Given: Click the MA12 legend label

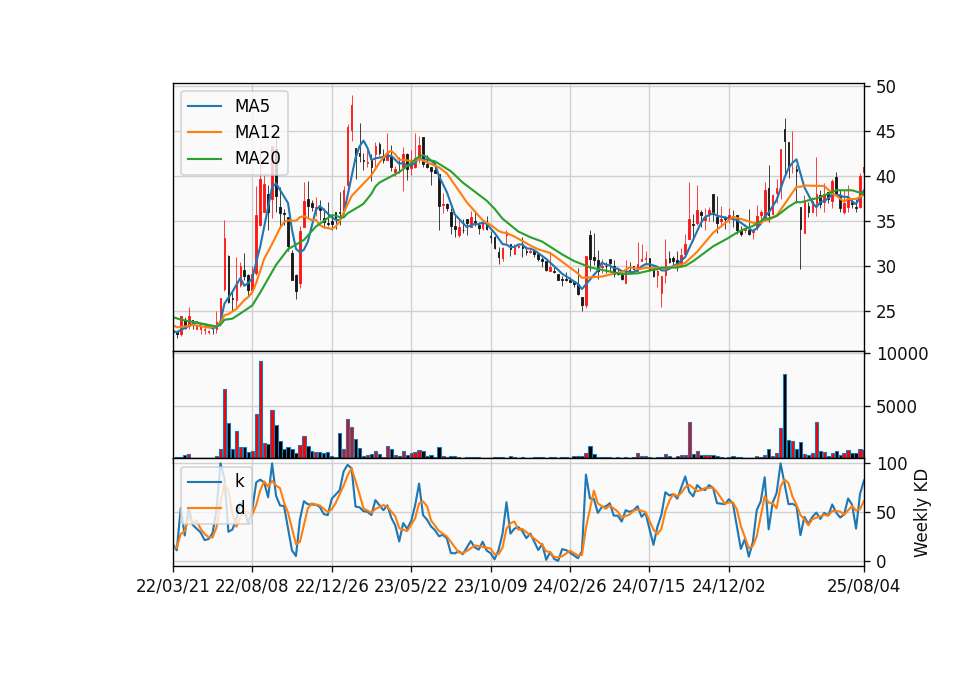Looking at the screenshot, I should [x=257, y=132].
